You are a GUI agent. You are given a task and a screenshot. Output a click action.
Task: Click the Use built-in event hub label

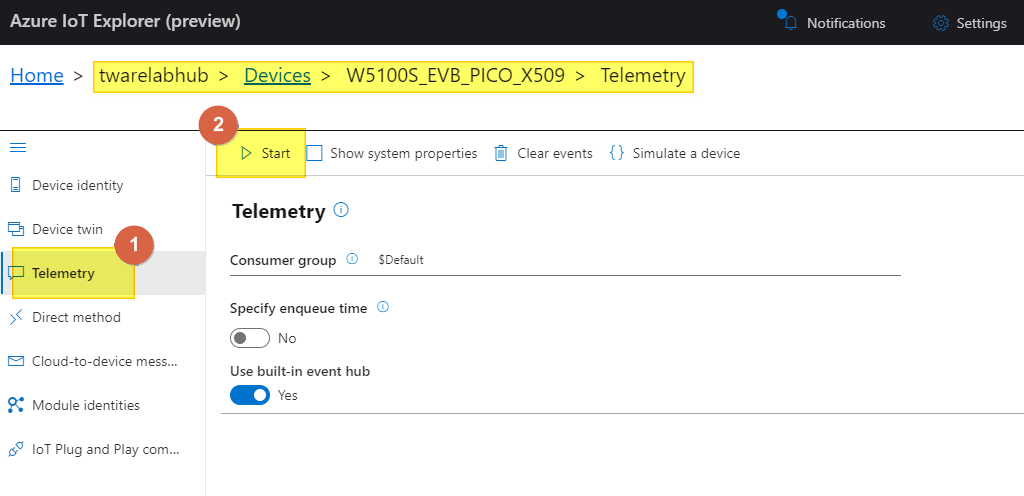(x=300, y=371)
